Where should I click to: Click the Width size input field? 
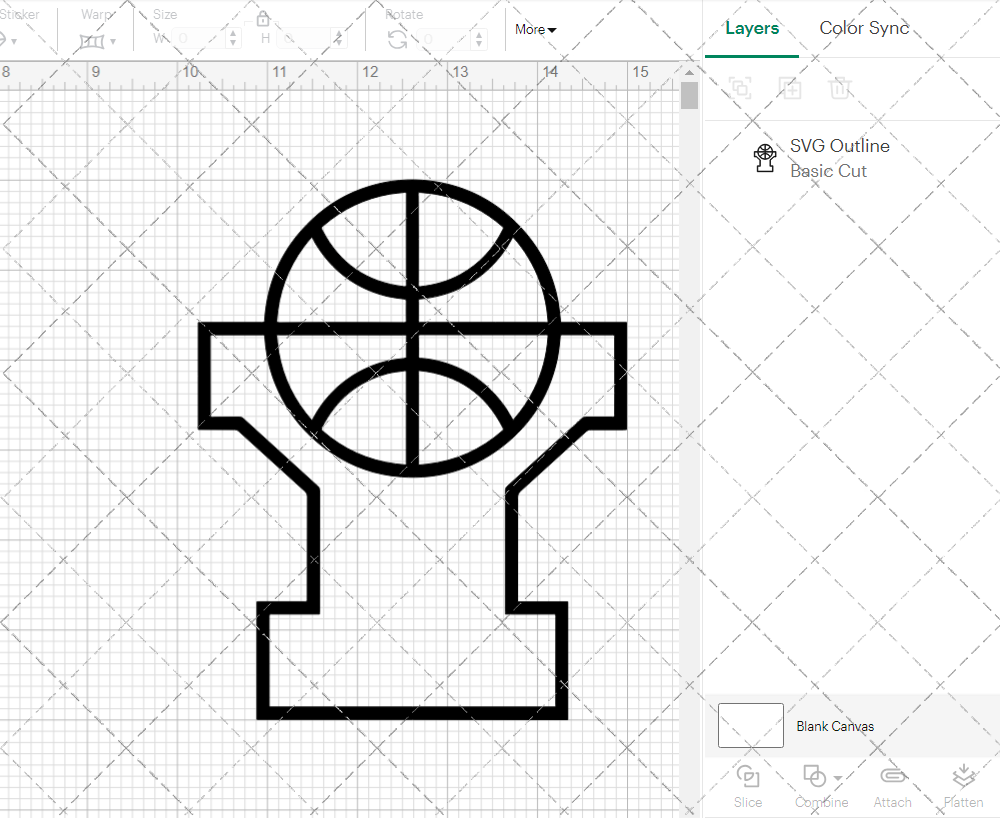[x=200, y=39]
